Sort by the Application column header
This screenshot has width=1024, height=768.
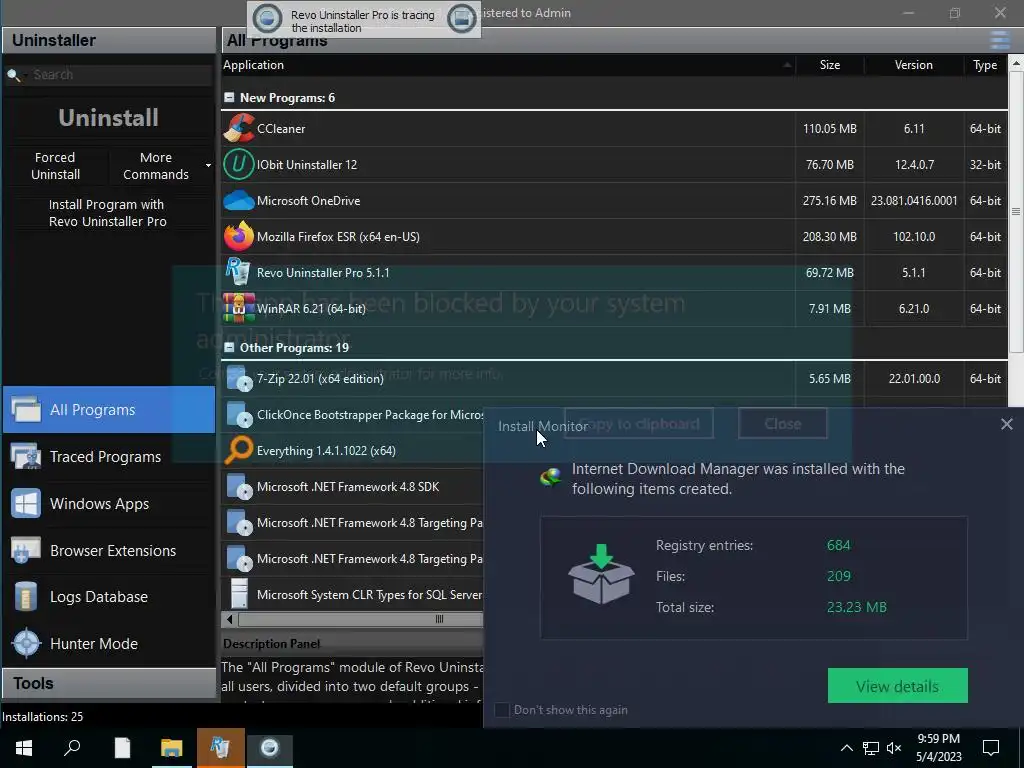508,65
